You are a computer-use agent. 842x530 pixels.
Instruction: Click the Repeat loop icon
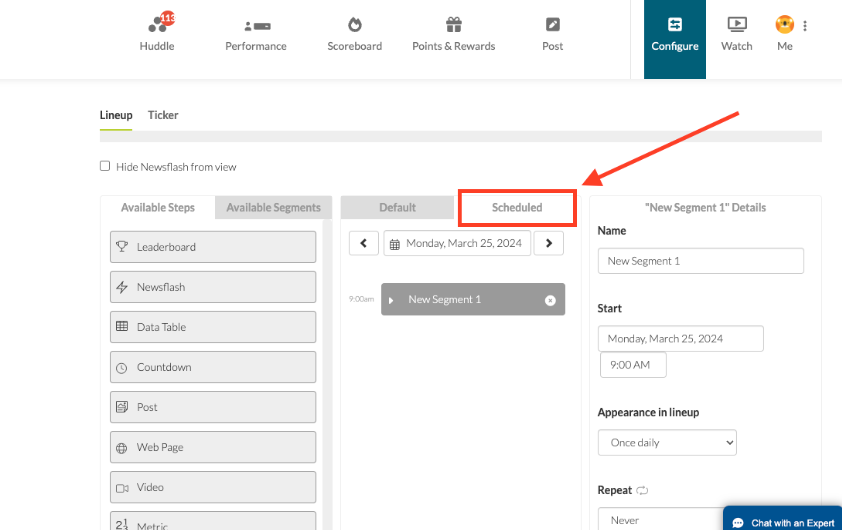click(x=642, y=490)
